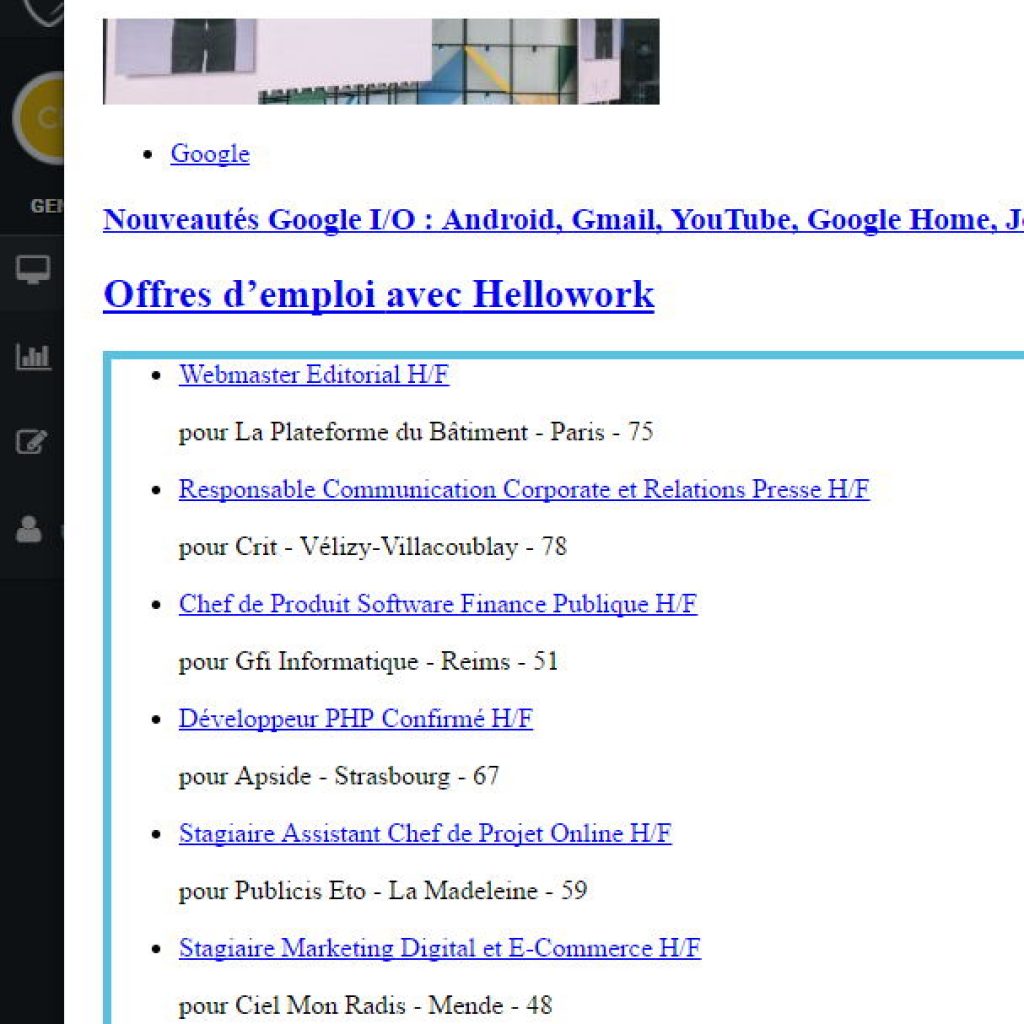Click the text 'pour Apside - Strasbourg - 67'
Viewport: 1024px width, 1024px height.
[339, 776]
